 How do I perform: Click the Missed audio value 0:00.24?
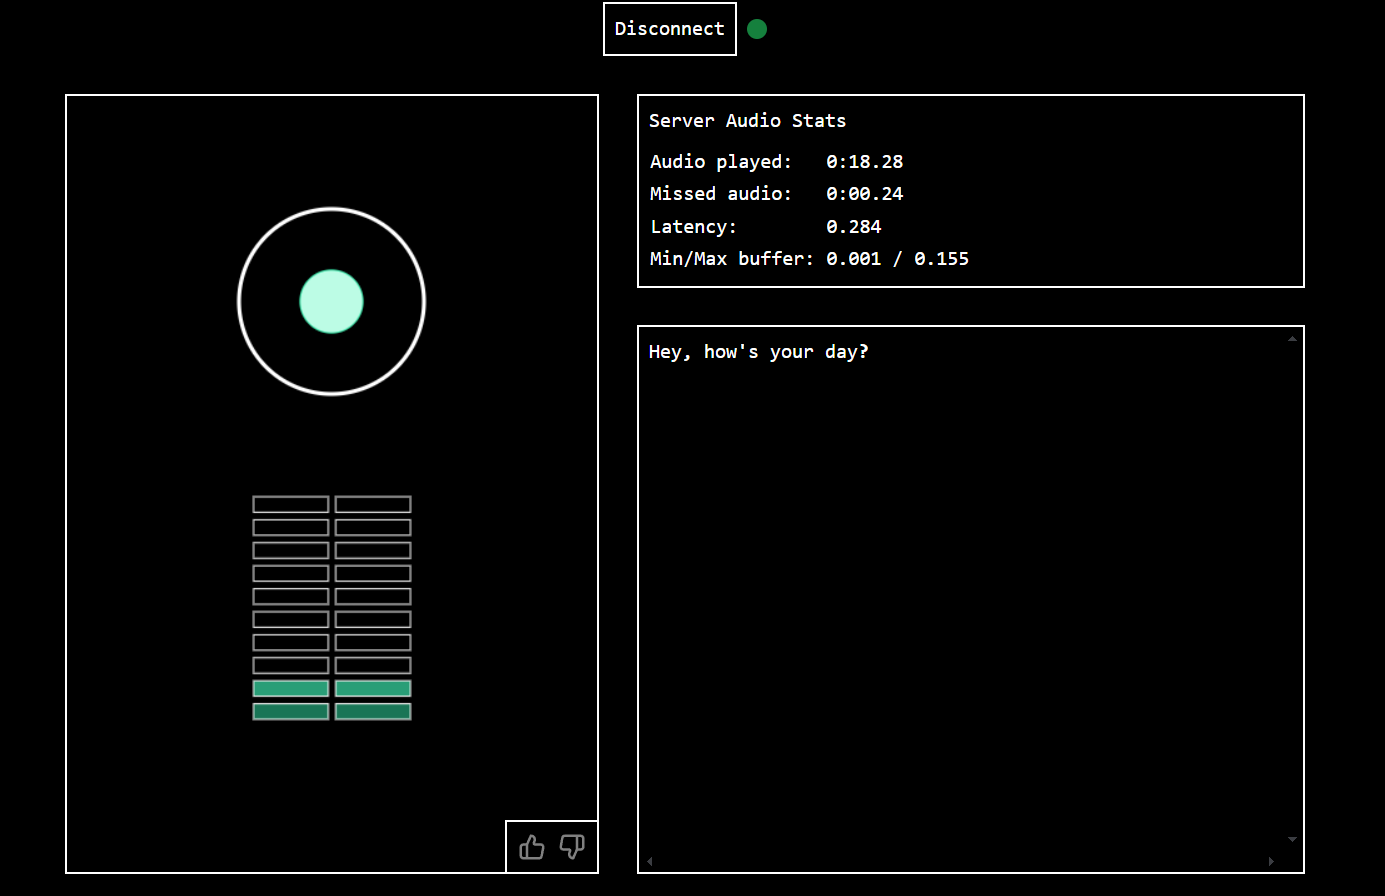coord(864,194)
